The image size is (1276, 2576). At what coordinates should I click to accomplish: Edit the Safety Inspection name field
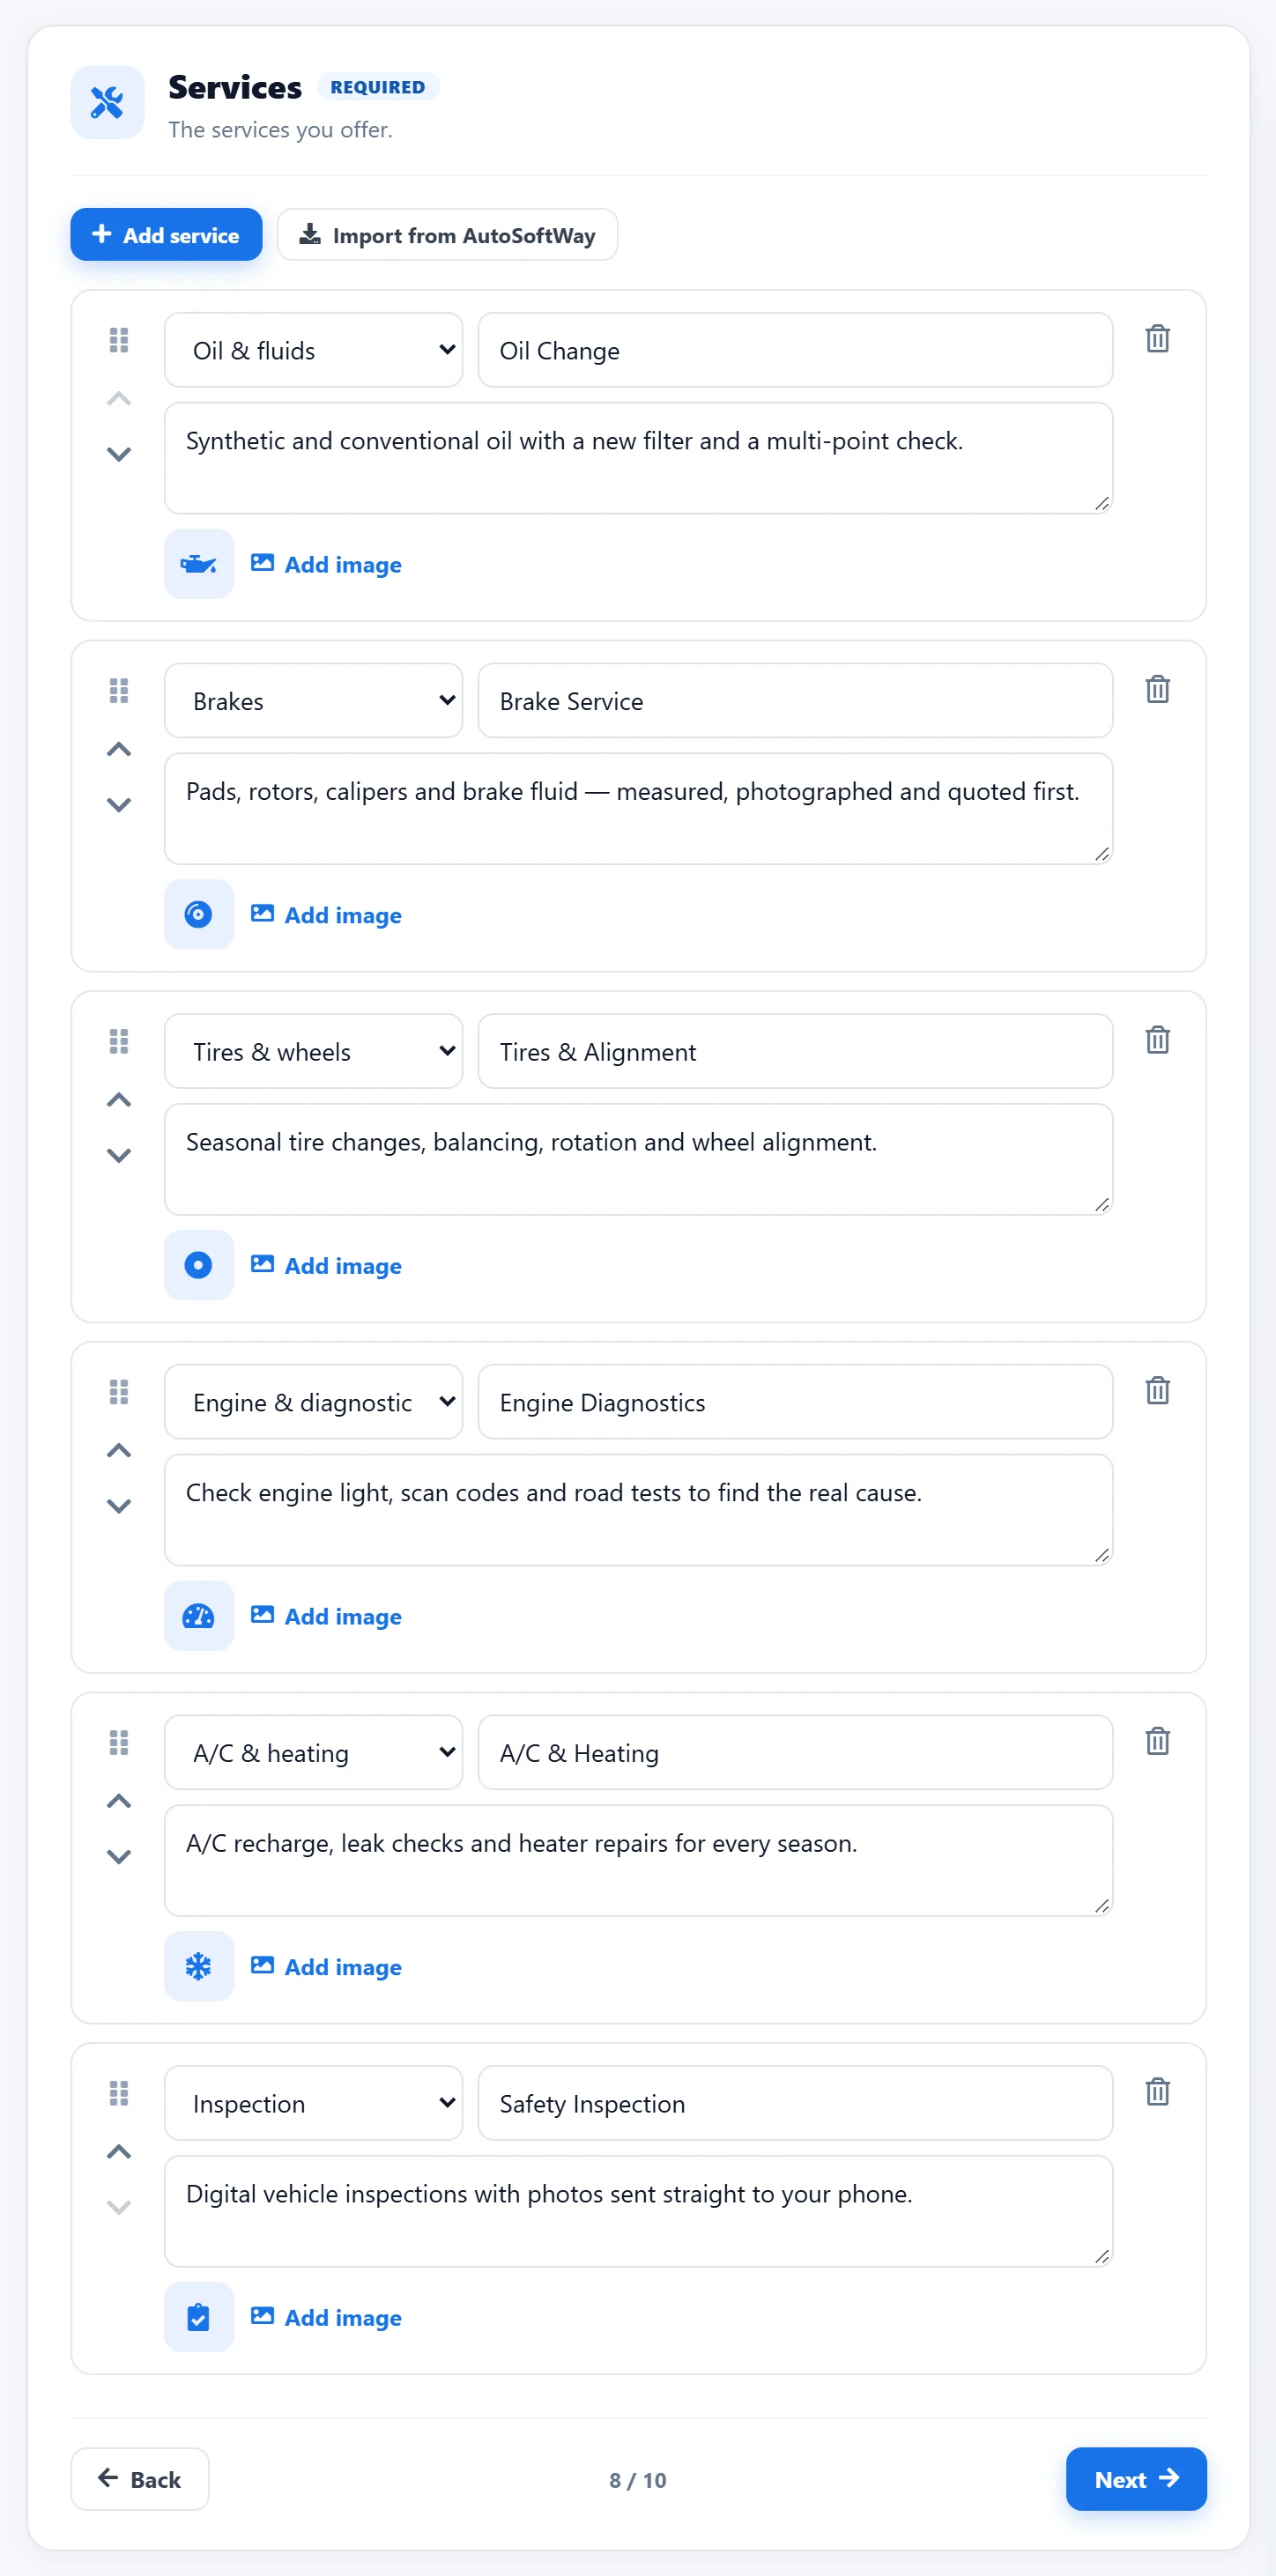tap(795, 2103)
